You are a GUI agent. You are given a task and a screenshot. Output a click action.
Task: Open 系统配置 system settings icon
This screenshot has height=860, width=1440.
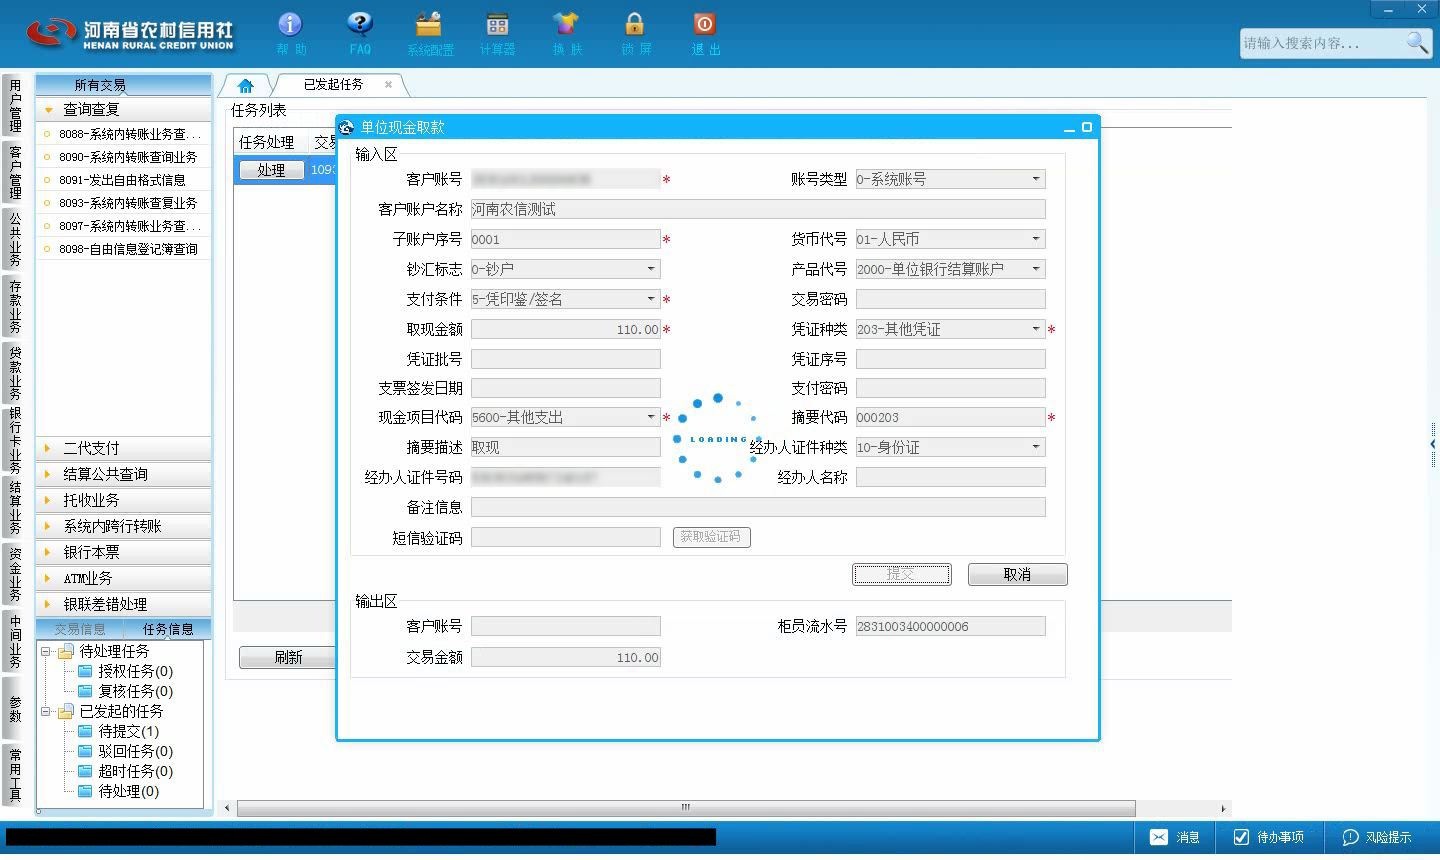429,33
